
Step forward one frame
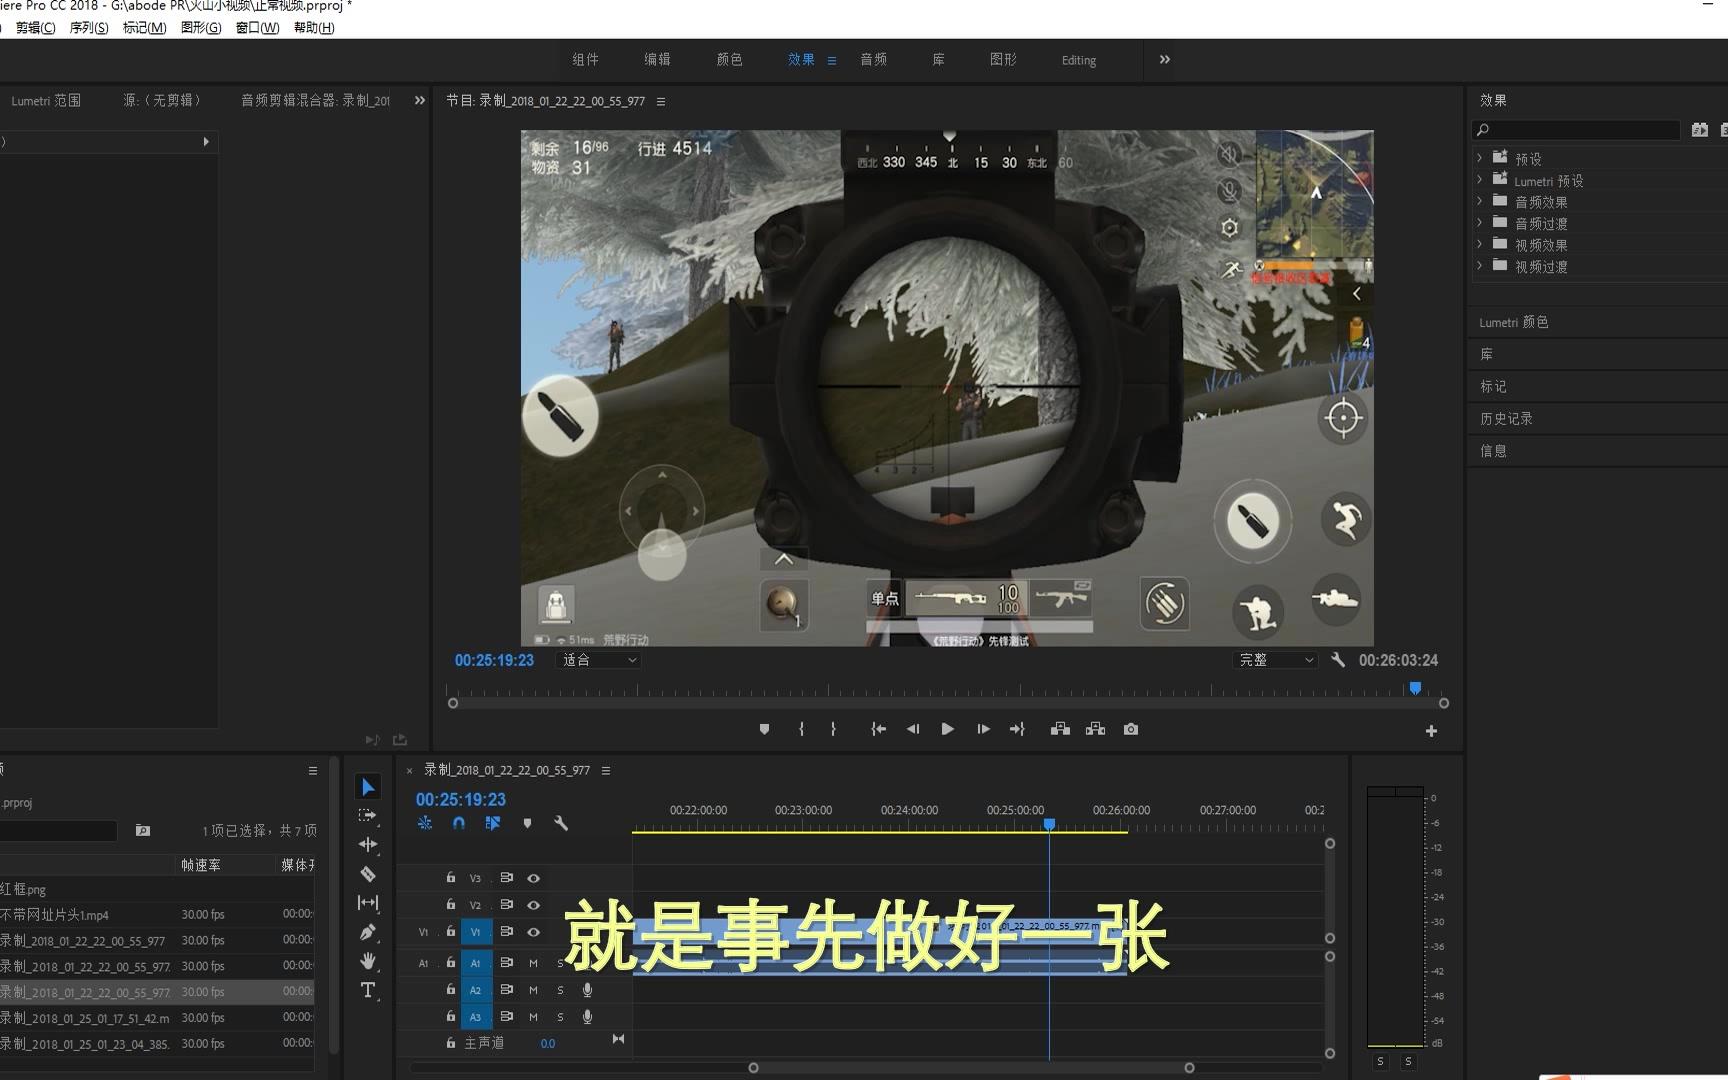point(983,729)
